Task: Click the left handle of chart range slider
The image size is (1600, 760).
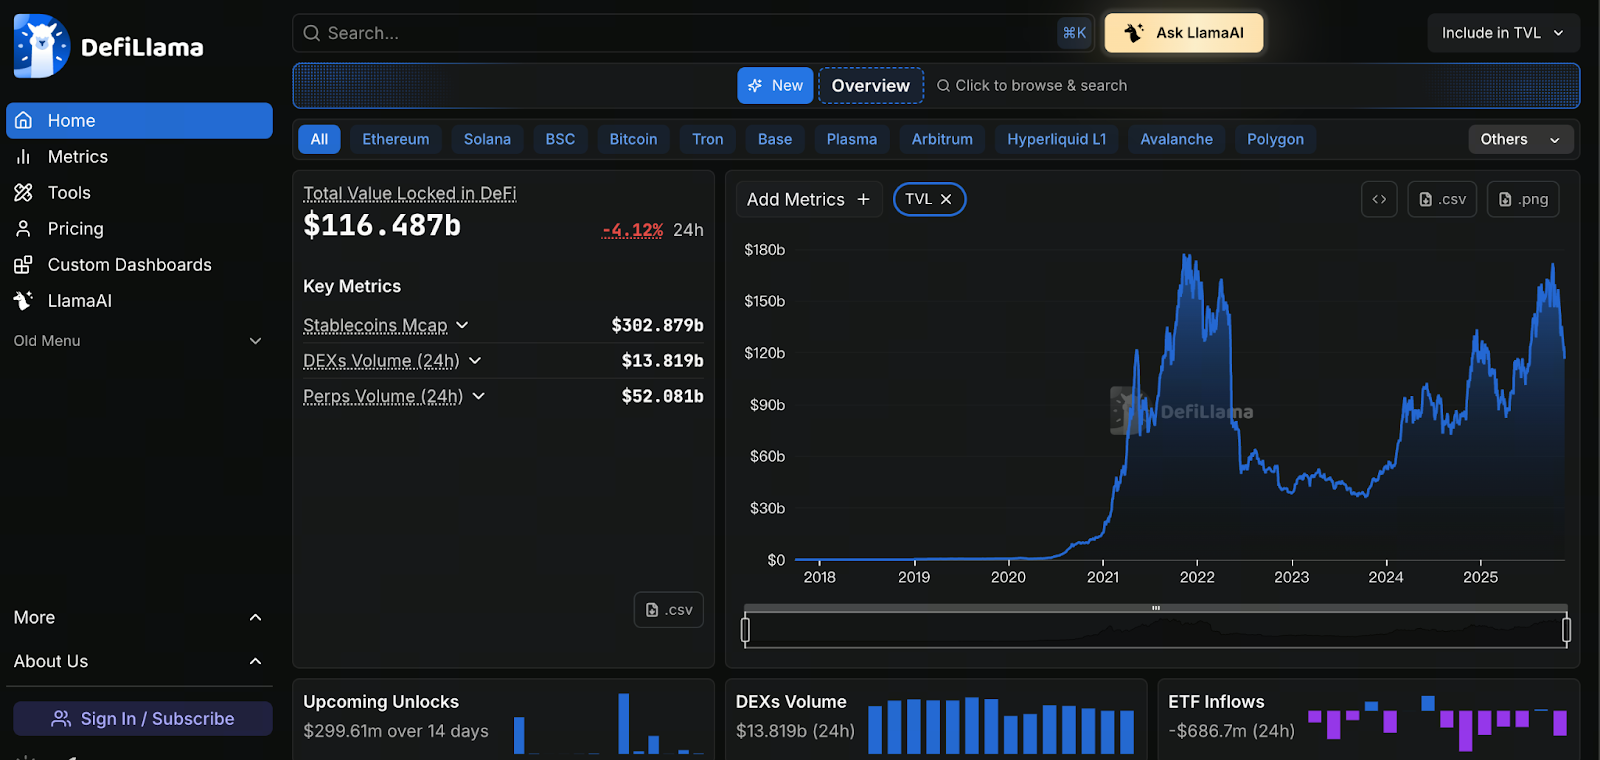Action: point(745,629)
